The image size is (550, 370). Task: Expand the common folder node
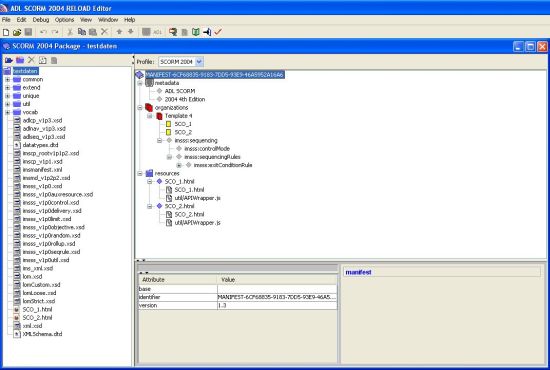pos(7,80)
